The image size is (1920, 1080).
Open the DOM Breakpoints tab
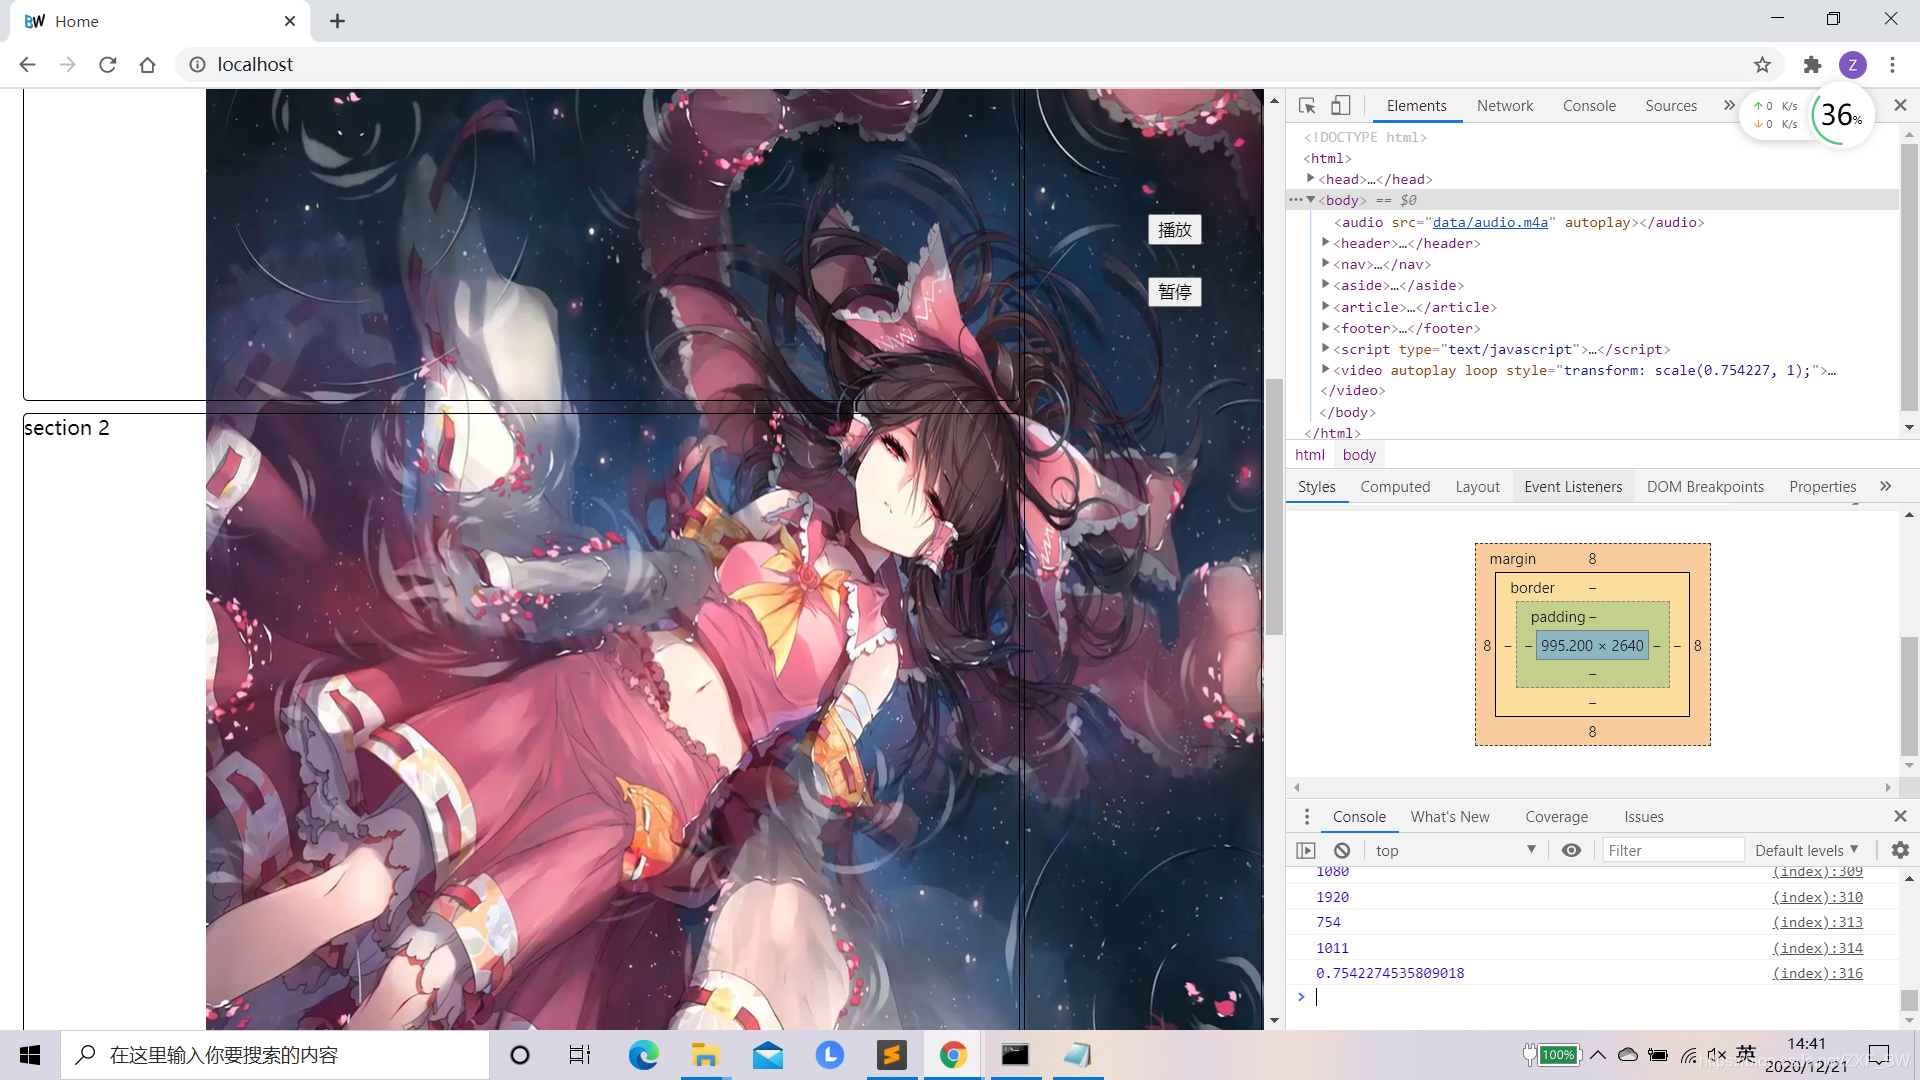[x=1705, y=487]
